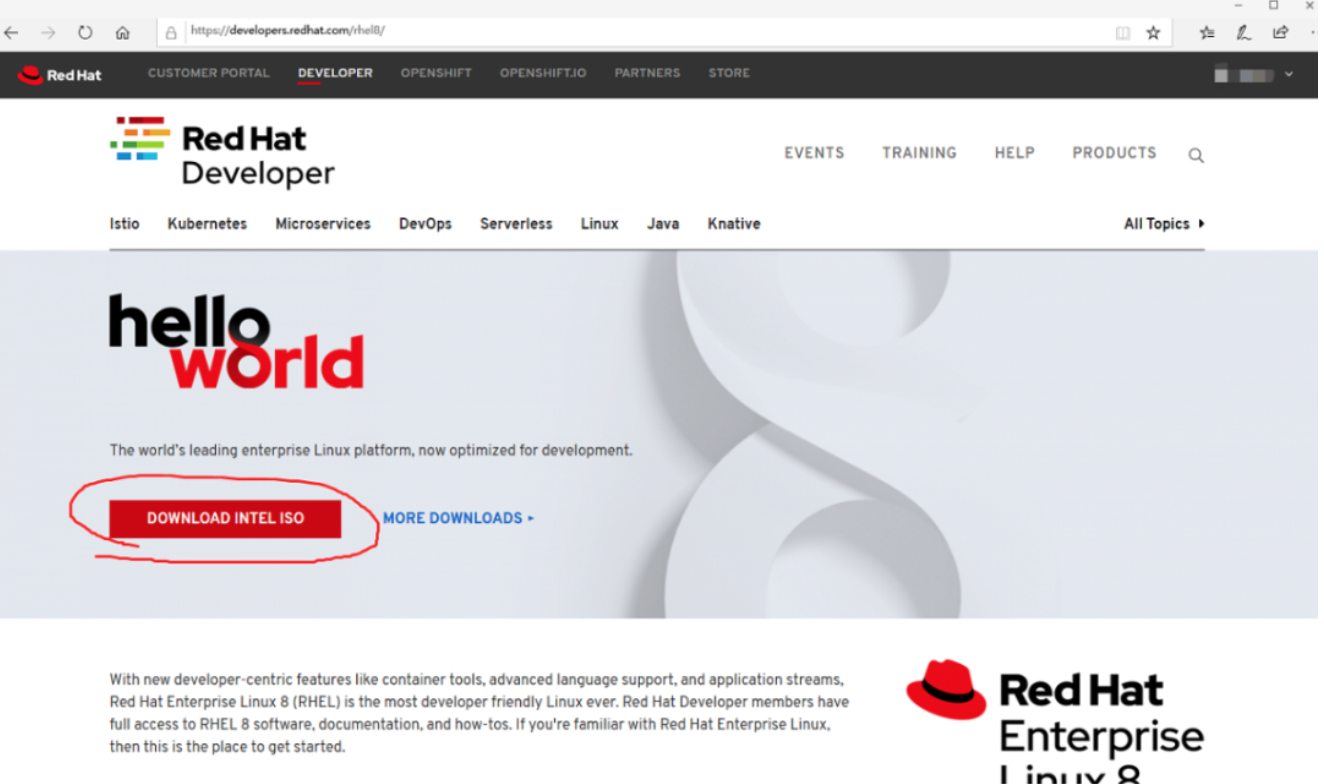This screenshot has height=784, width=1324.
Task: Click the URL address bar
Action: click(640, 31)
